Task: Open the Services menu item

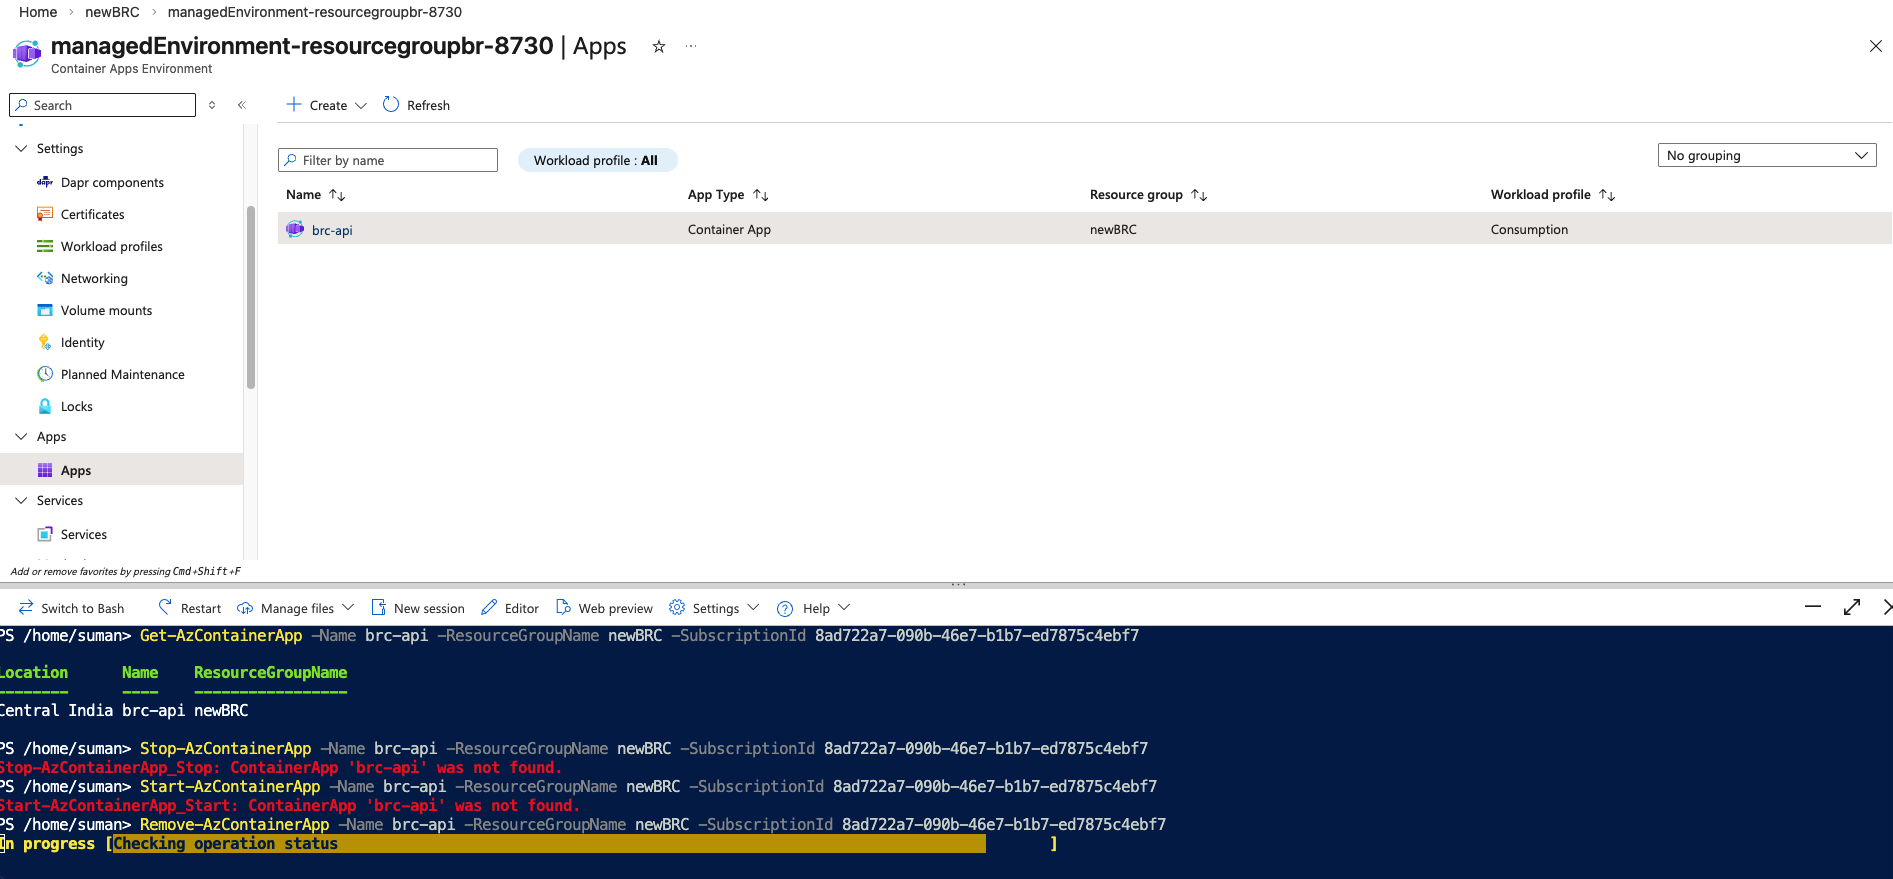Action: click(83, 534)
